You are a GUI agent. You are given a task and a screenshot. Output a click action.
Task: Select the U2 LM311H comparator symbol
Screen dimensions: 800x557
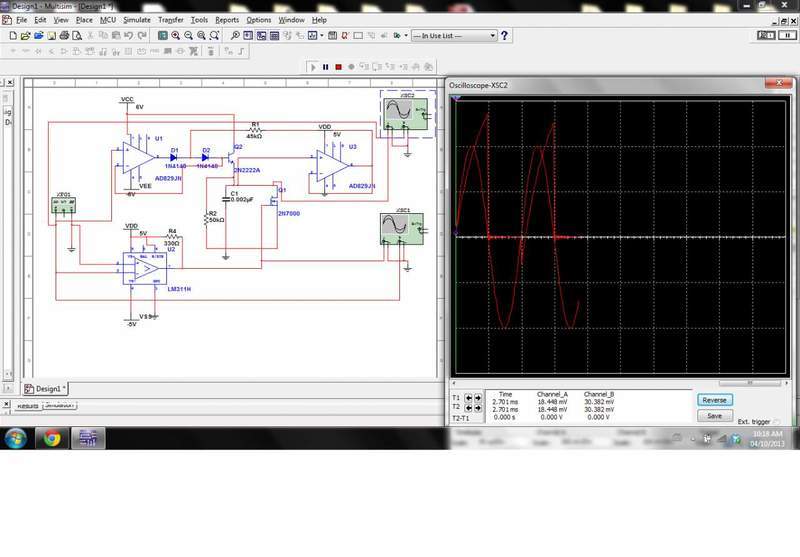click(145, 268)
